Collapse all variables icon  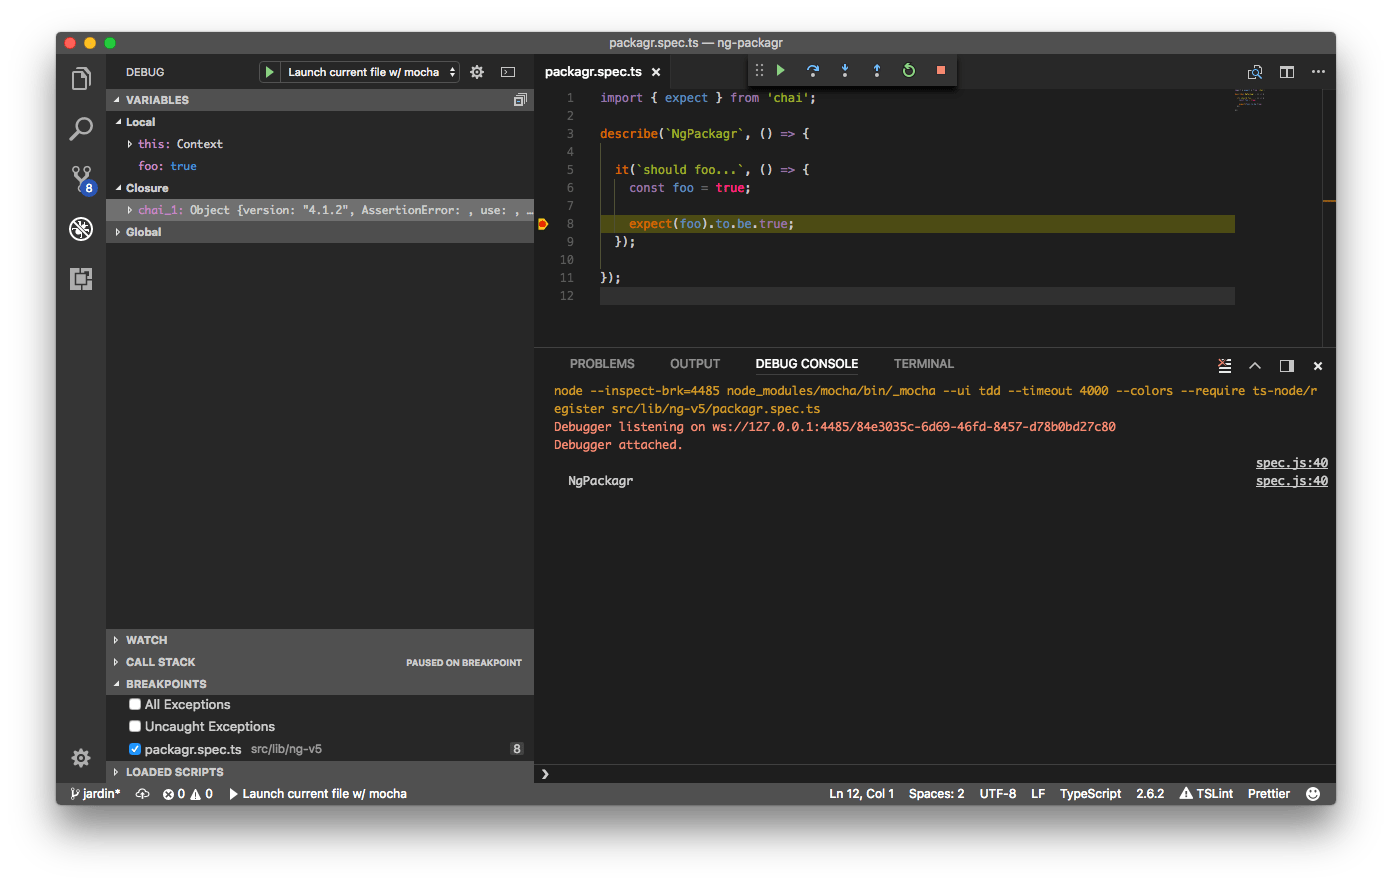click(x=520, y=100)
